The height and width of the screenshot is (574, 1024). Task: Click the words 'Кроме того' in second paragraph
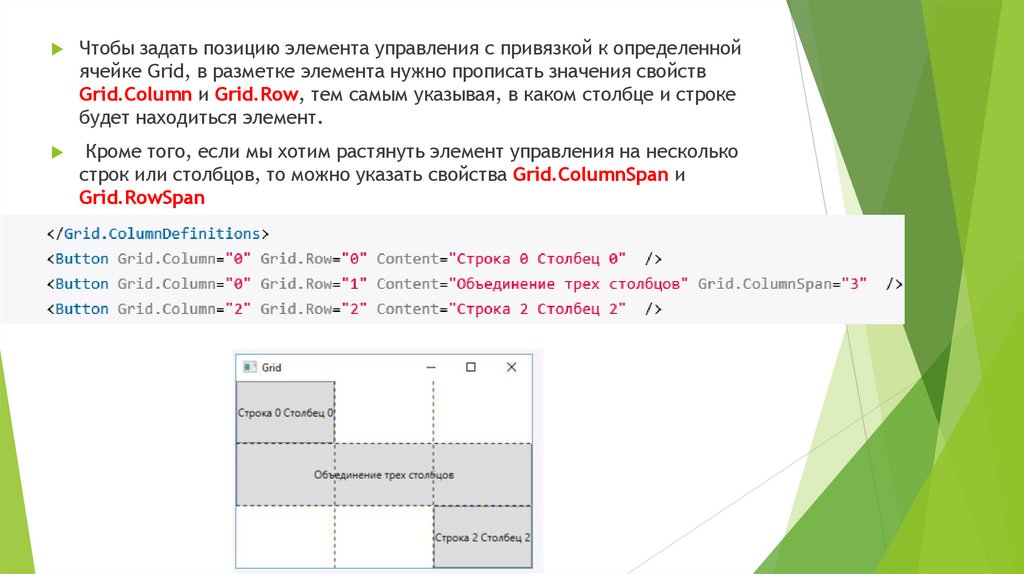(138, 151)
